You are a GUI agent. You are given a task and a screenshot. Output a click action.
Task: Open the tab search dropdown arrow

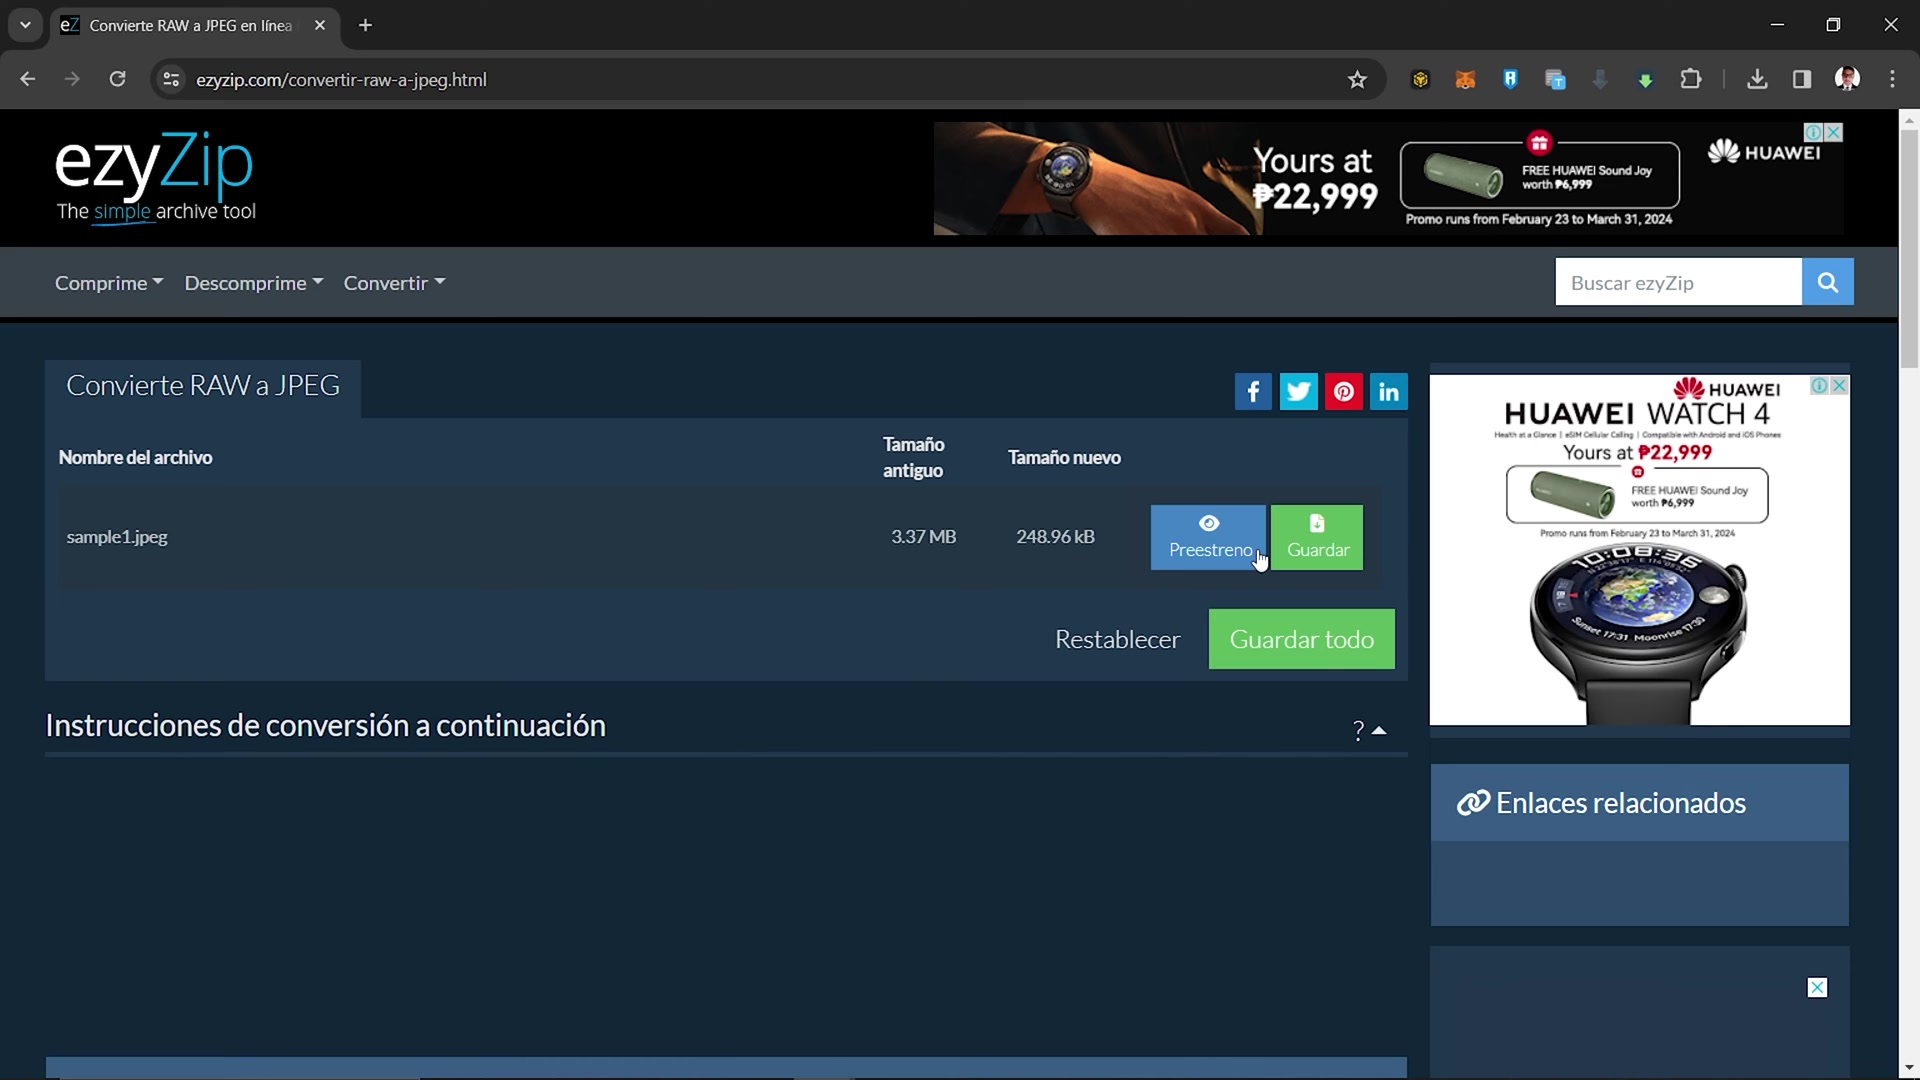tap(25, 25)
